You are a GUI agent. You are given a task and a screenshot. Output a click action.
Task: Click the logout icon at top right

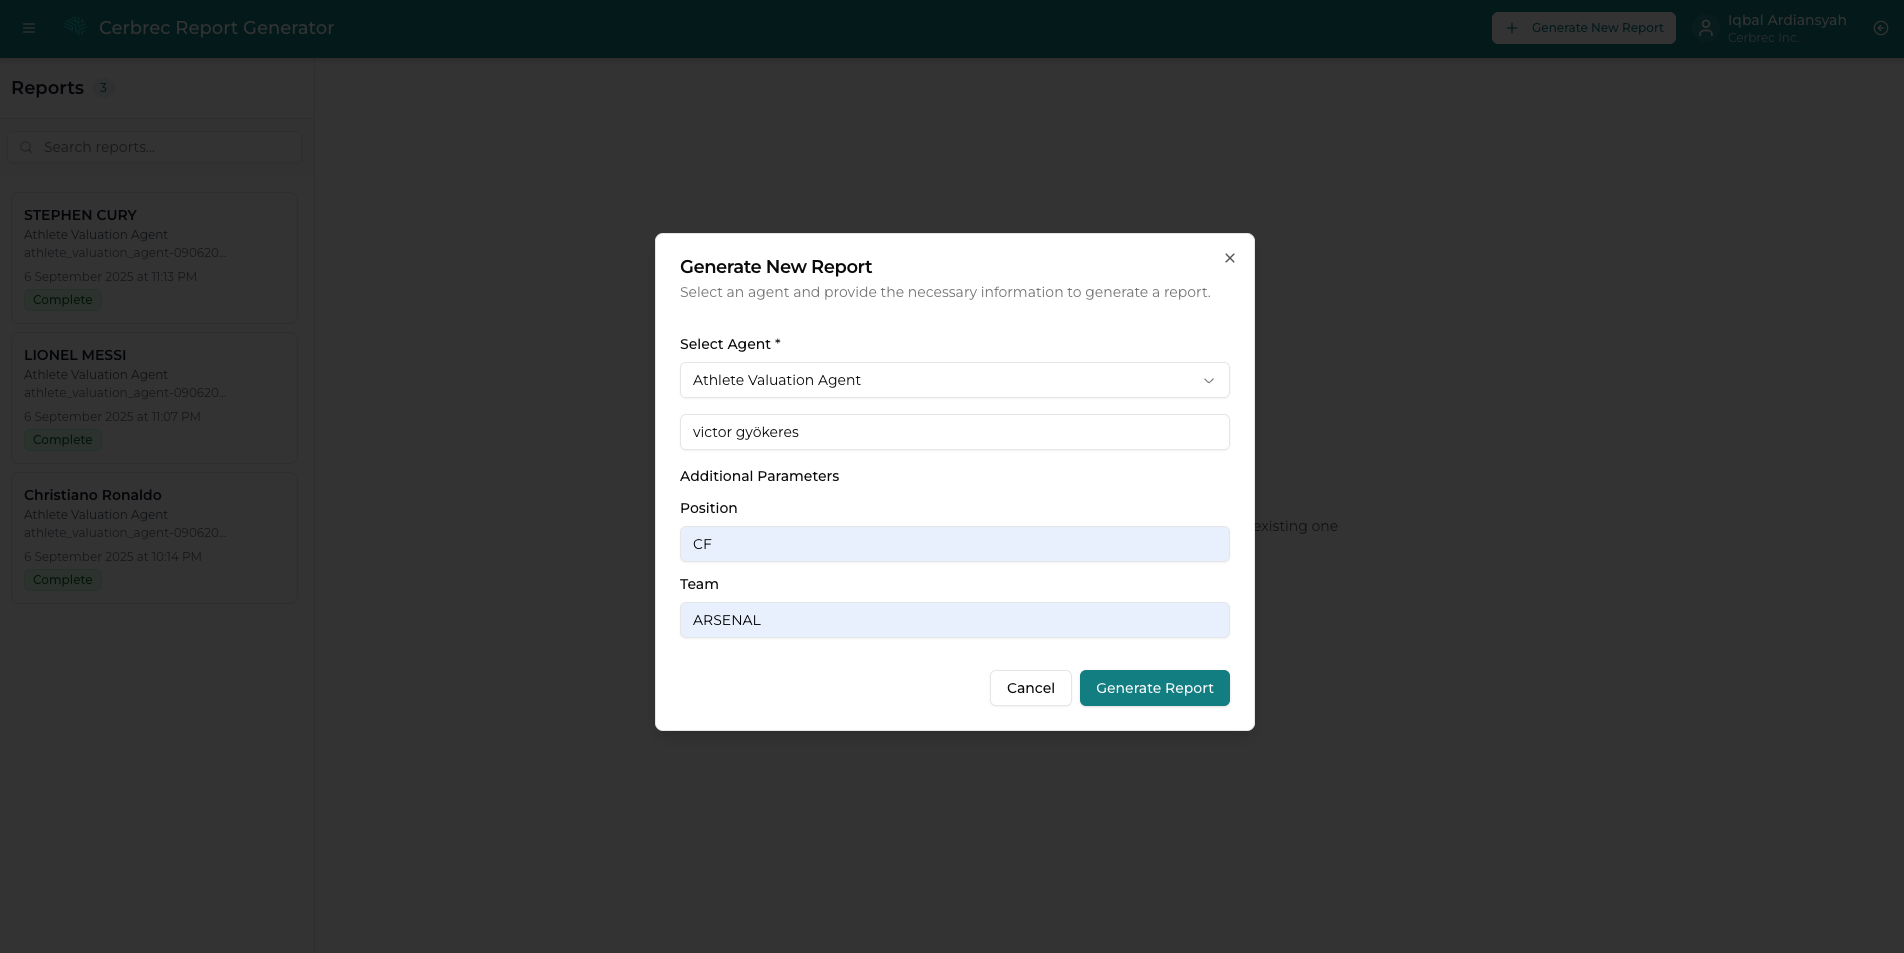pyautogui.click(x=1880, y=28)
